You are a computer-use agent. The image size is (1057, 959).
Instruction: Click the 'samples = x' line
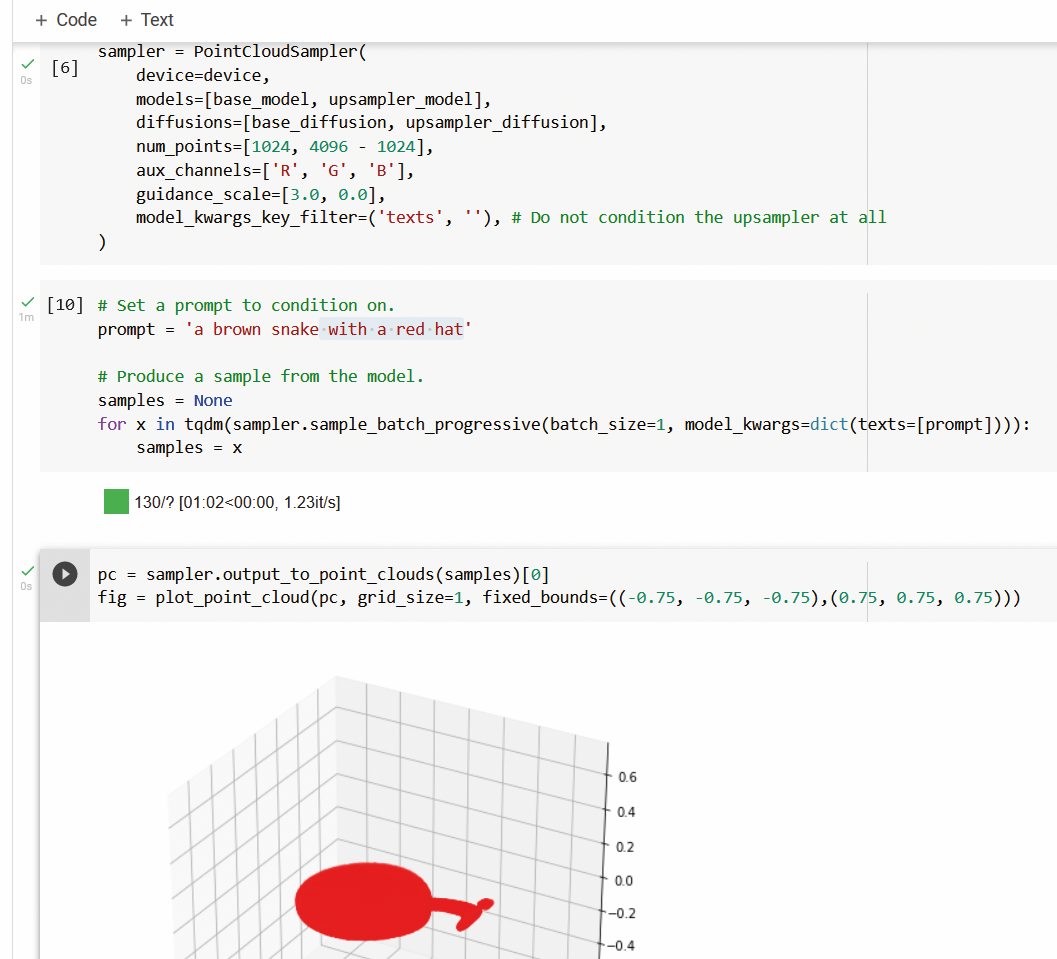189,448
